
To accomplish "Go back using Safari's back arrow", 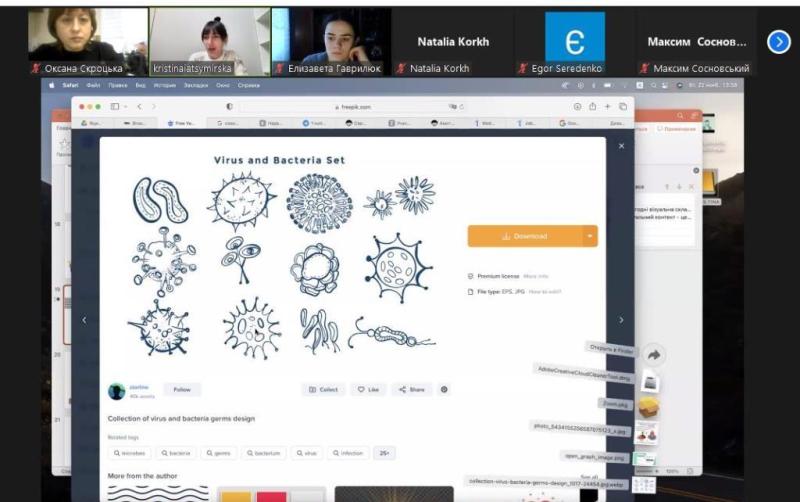I will click(139, 107).
